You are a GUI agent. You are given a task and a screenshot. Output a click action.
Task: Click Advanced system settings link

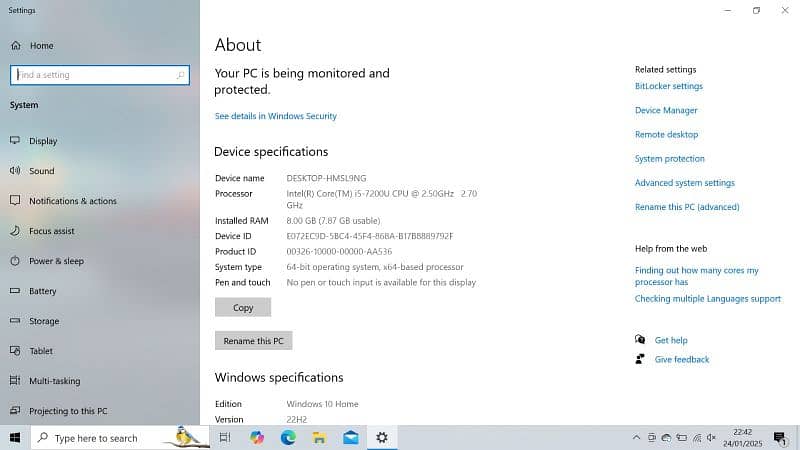(684, 183)
